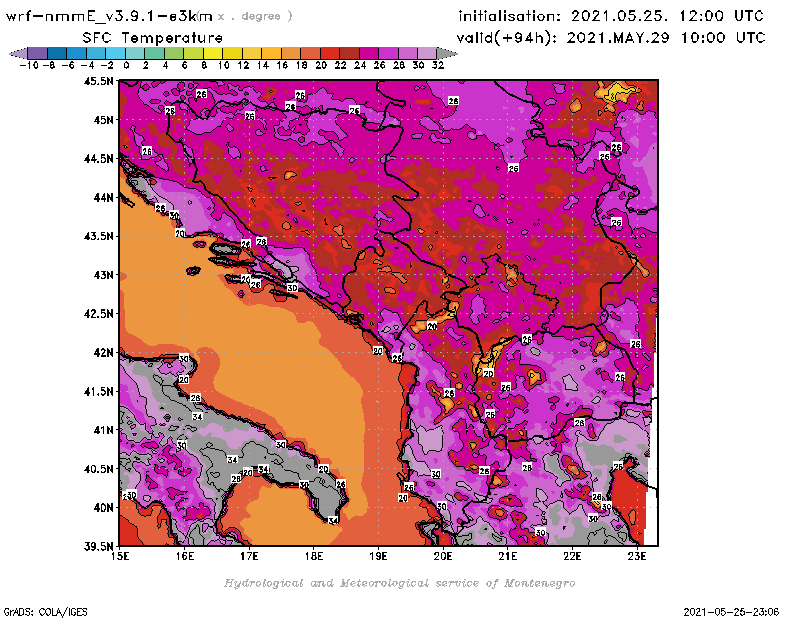Screen dimensions: 800x618
Task: Click the red color bar segment between 20 and 22
Action: pos(329,53)
